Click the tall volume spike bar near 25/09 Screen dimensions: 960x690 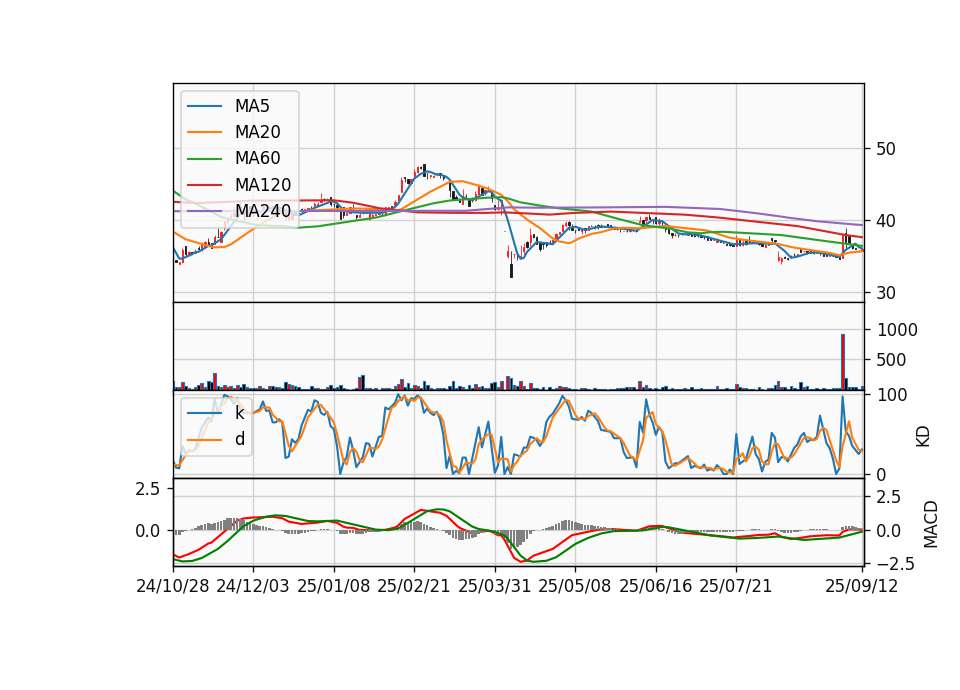(843, 362)
